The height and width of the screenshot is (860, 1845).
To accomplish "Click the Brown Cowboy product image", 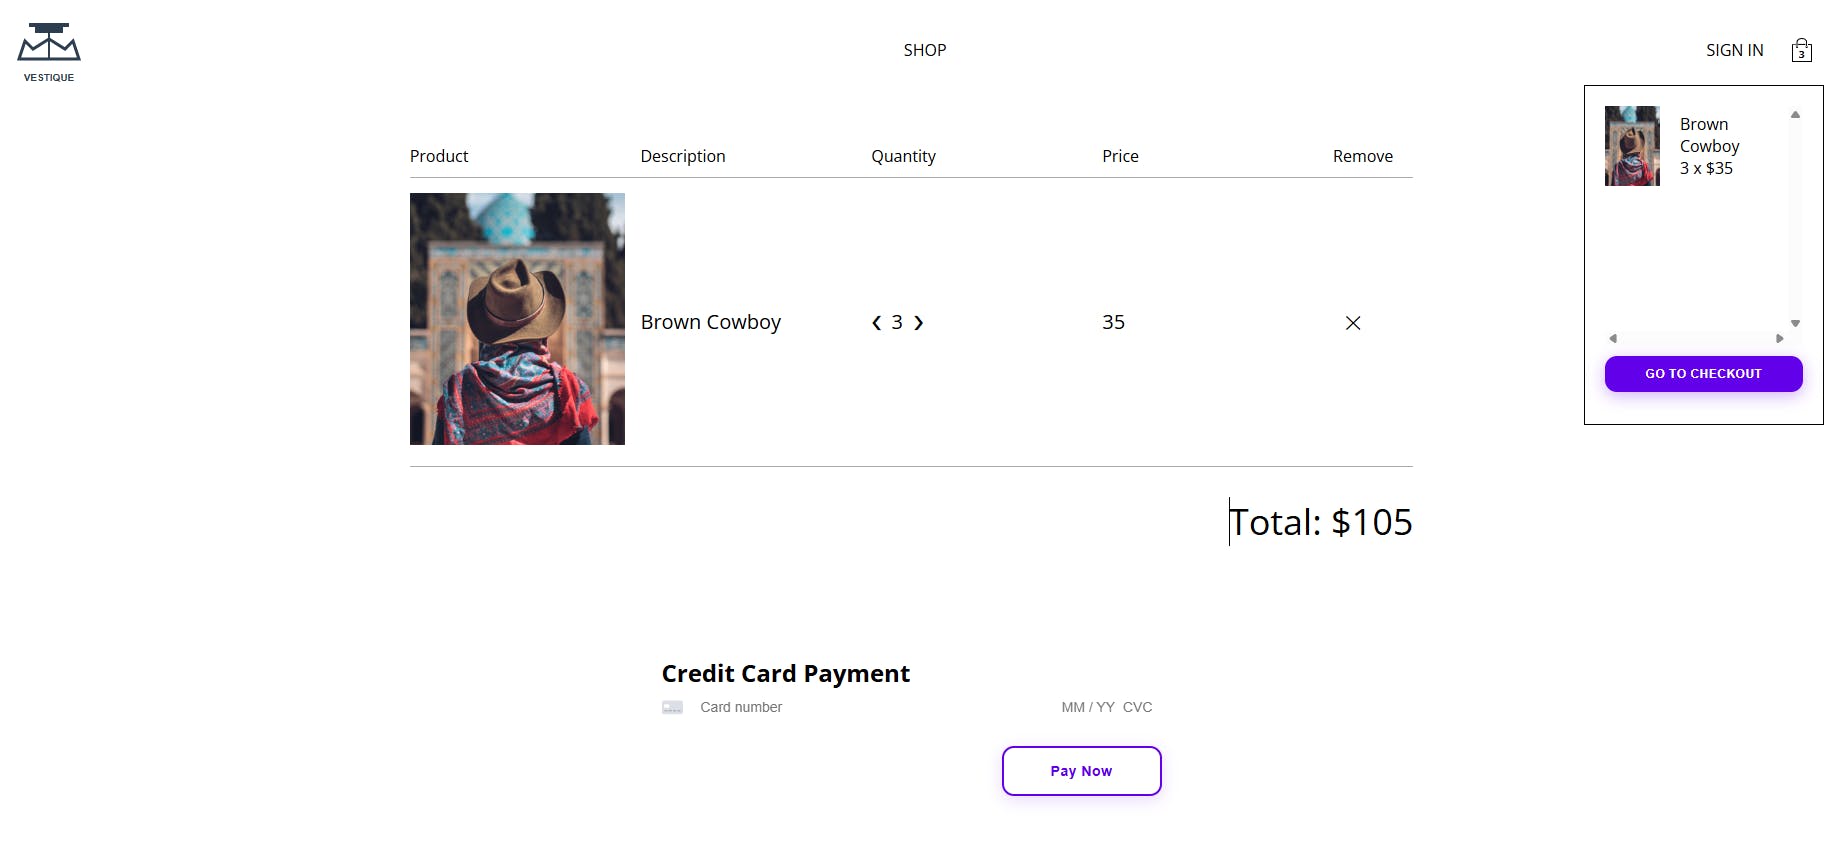I will [517, 319].
